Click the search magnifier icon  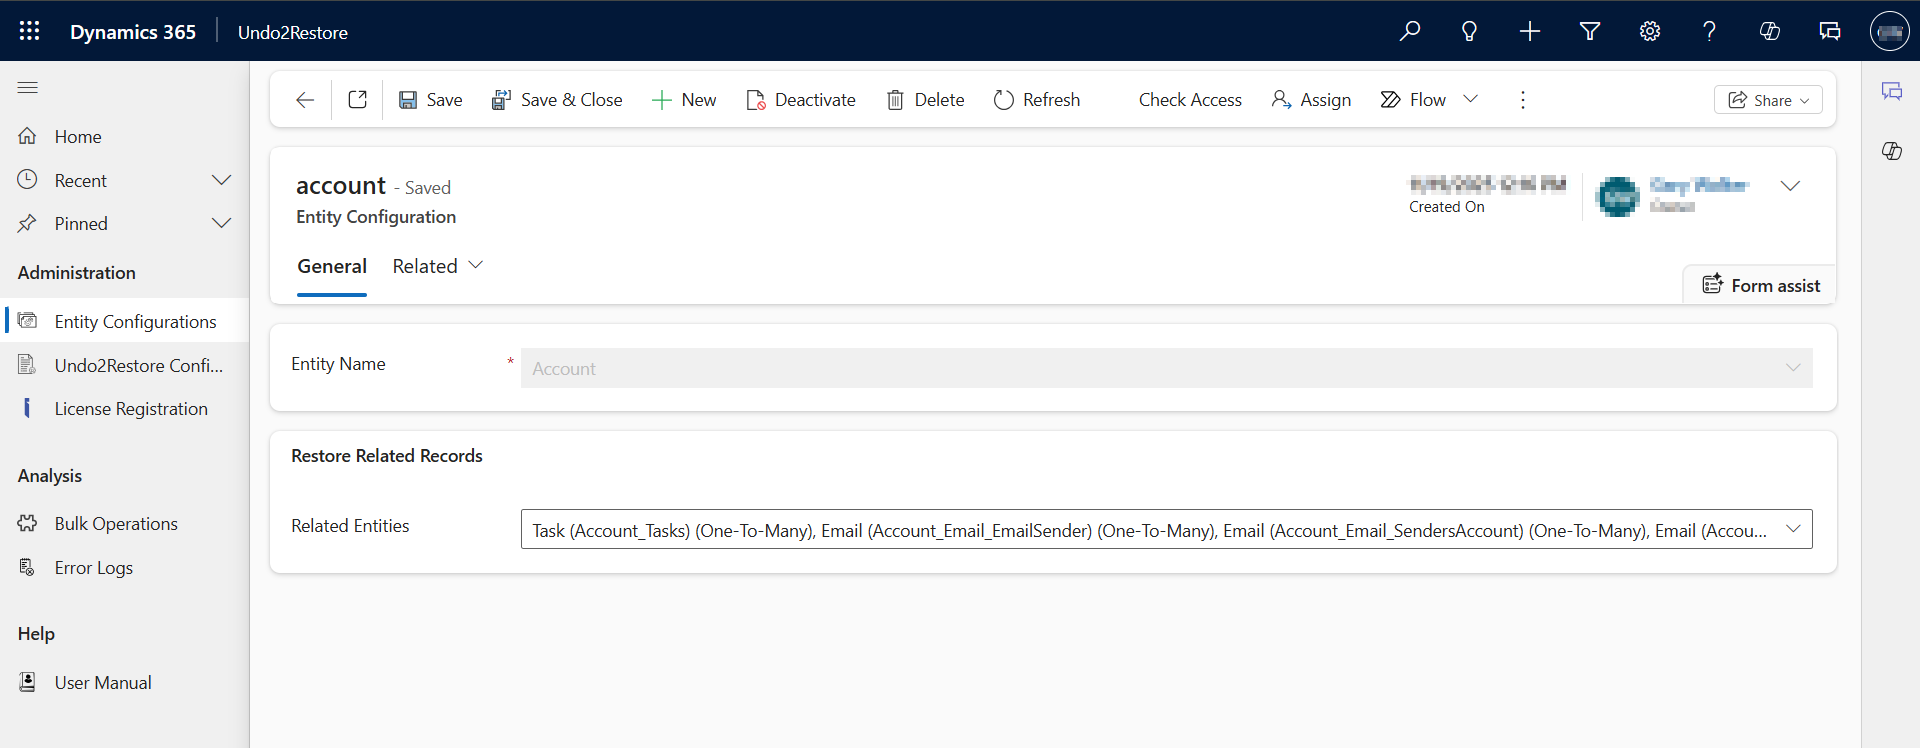coord(1410,31)
